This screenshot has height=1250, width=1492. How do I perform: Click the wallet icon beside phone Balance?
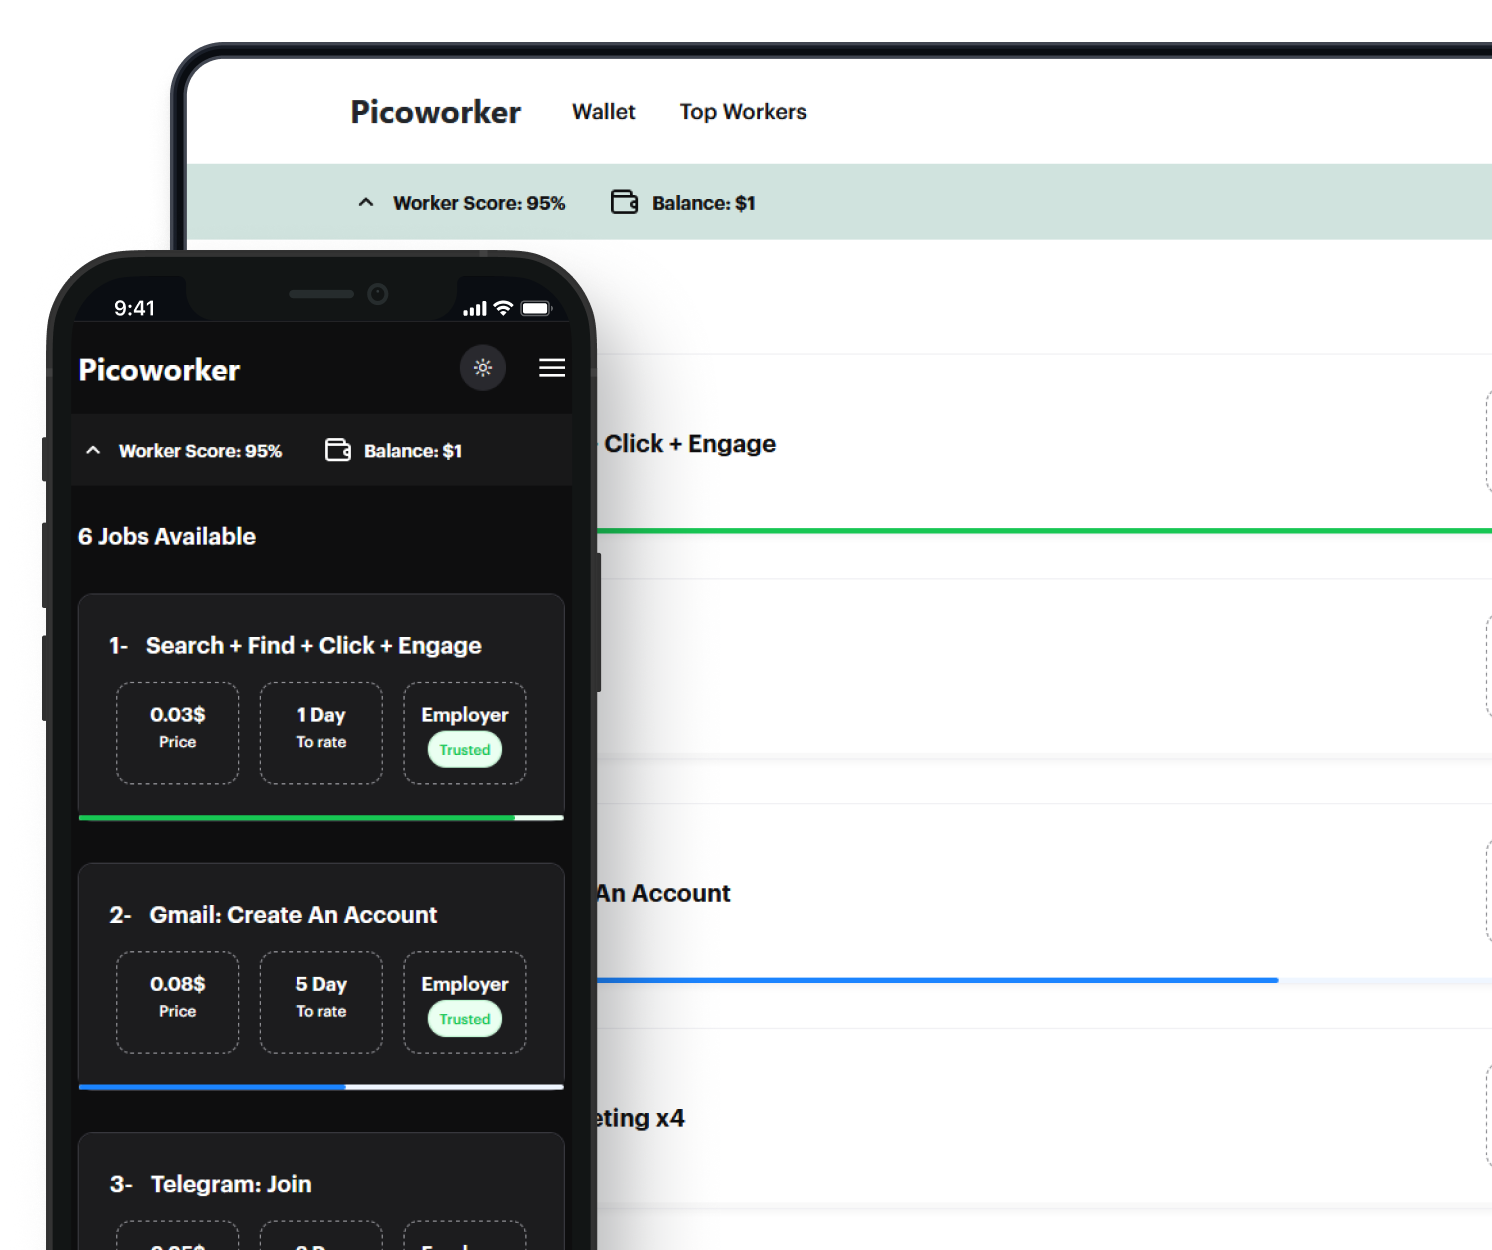338,450
